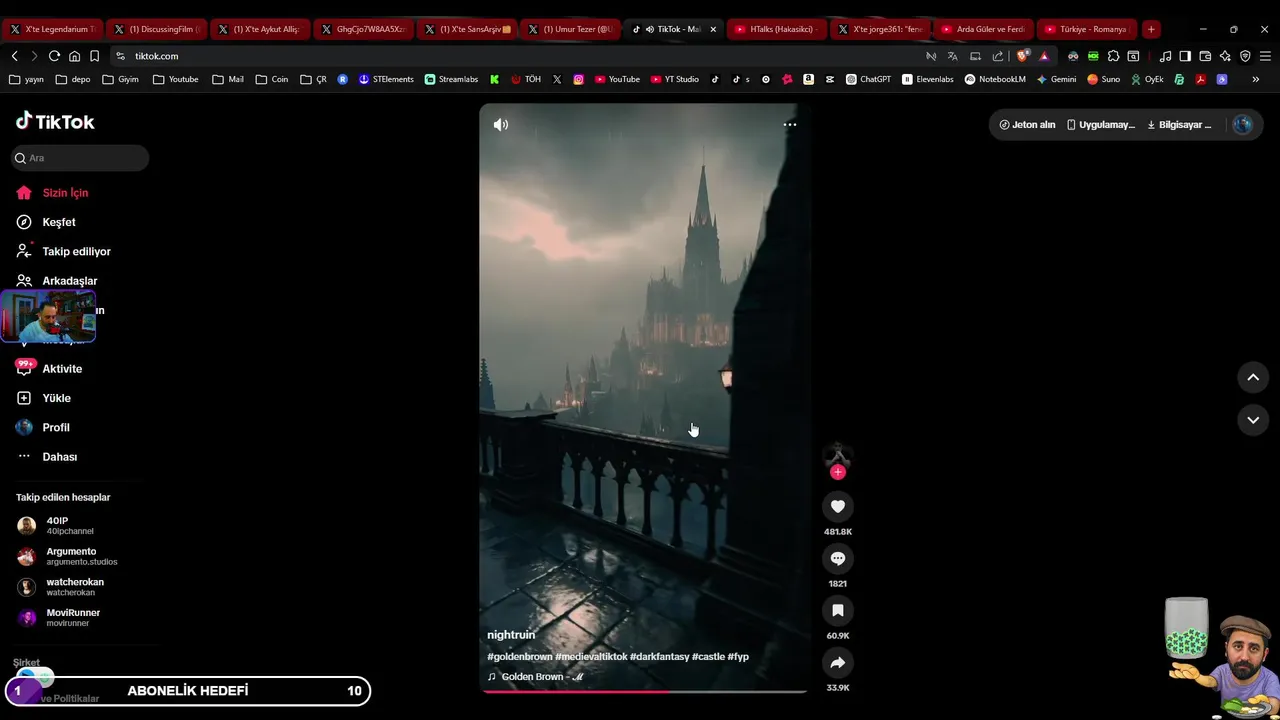The image size is (1280, 720).
Task: Click the TikTok logo
Action: [55, 121]
